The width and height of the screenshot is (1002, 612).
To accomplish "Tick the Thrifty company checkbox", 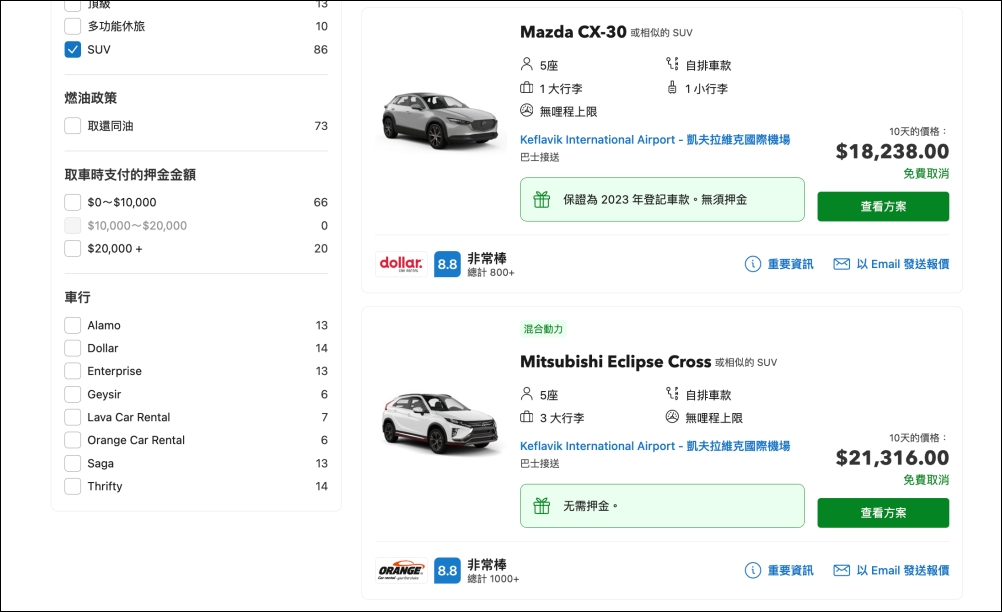I will tap(73, 486).
